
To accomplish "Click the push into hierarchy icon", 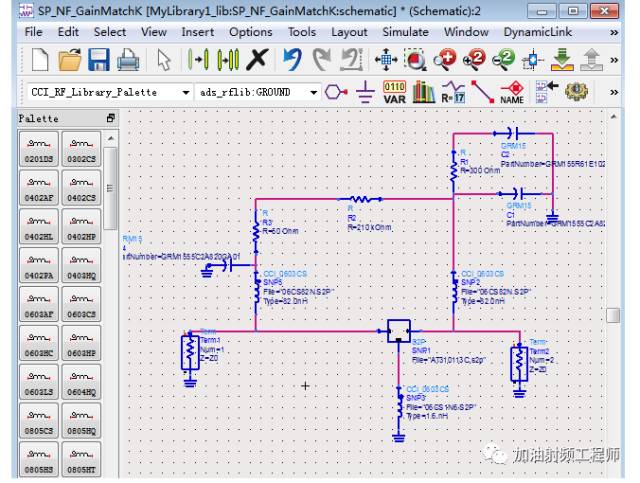I will coord(562,60).
